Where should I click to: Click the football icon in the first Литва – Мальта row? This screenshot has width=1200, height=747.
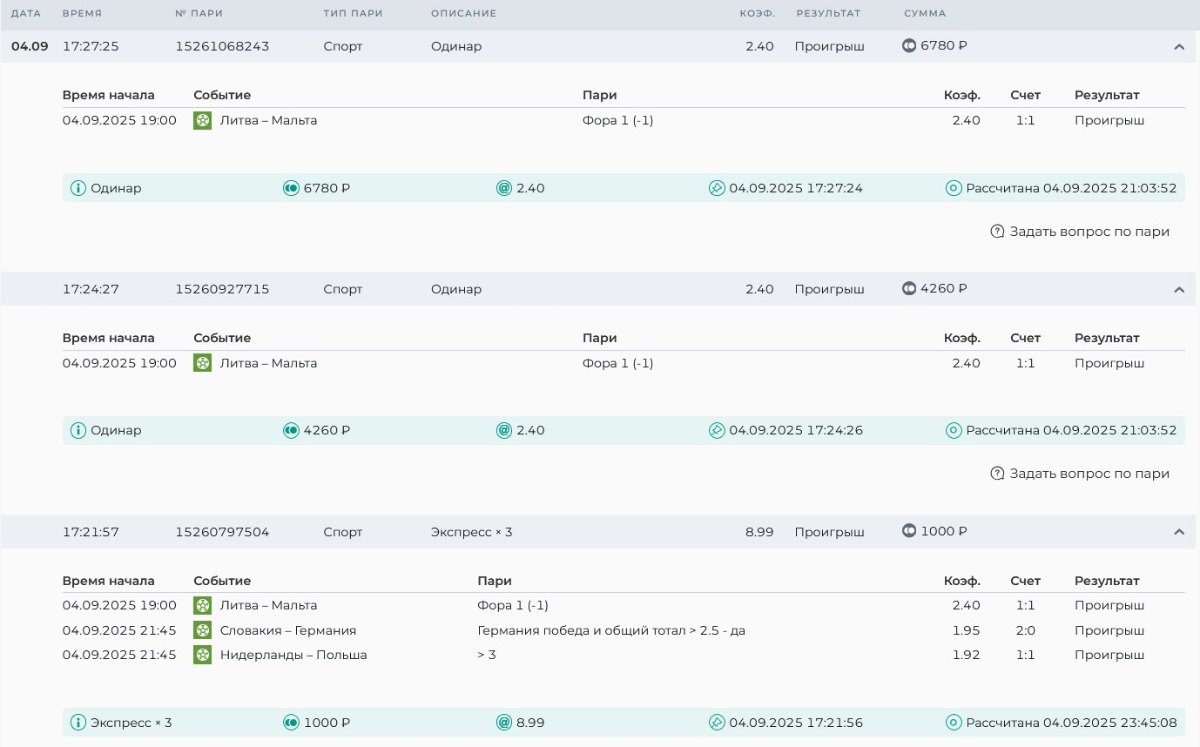coord(203,121)
